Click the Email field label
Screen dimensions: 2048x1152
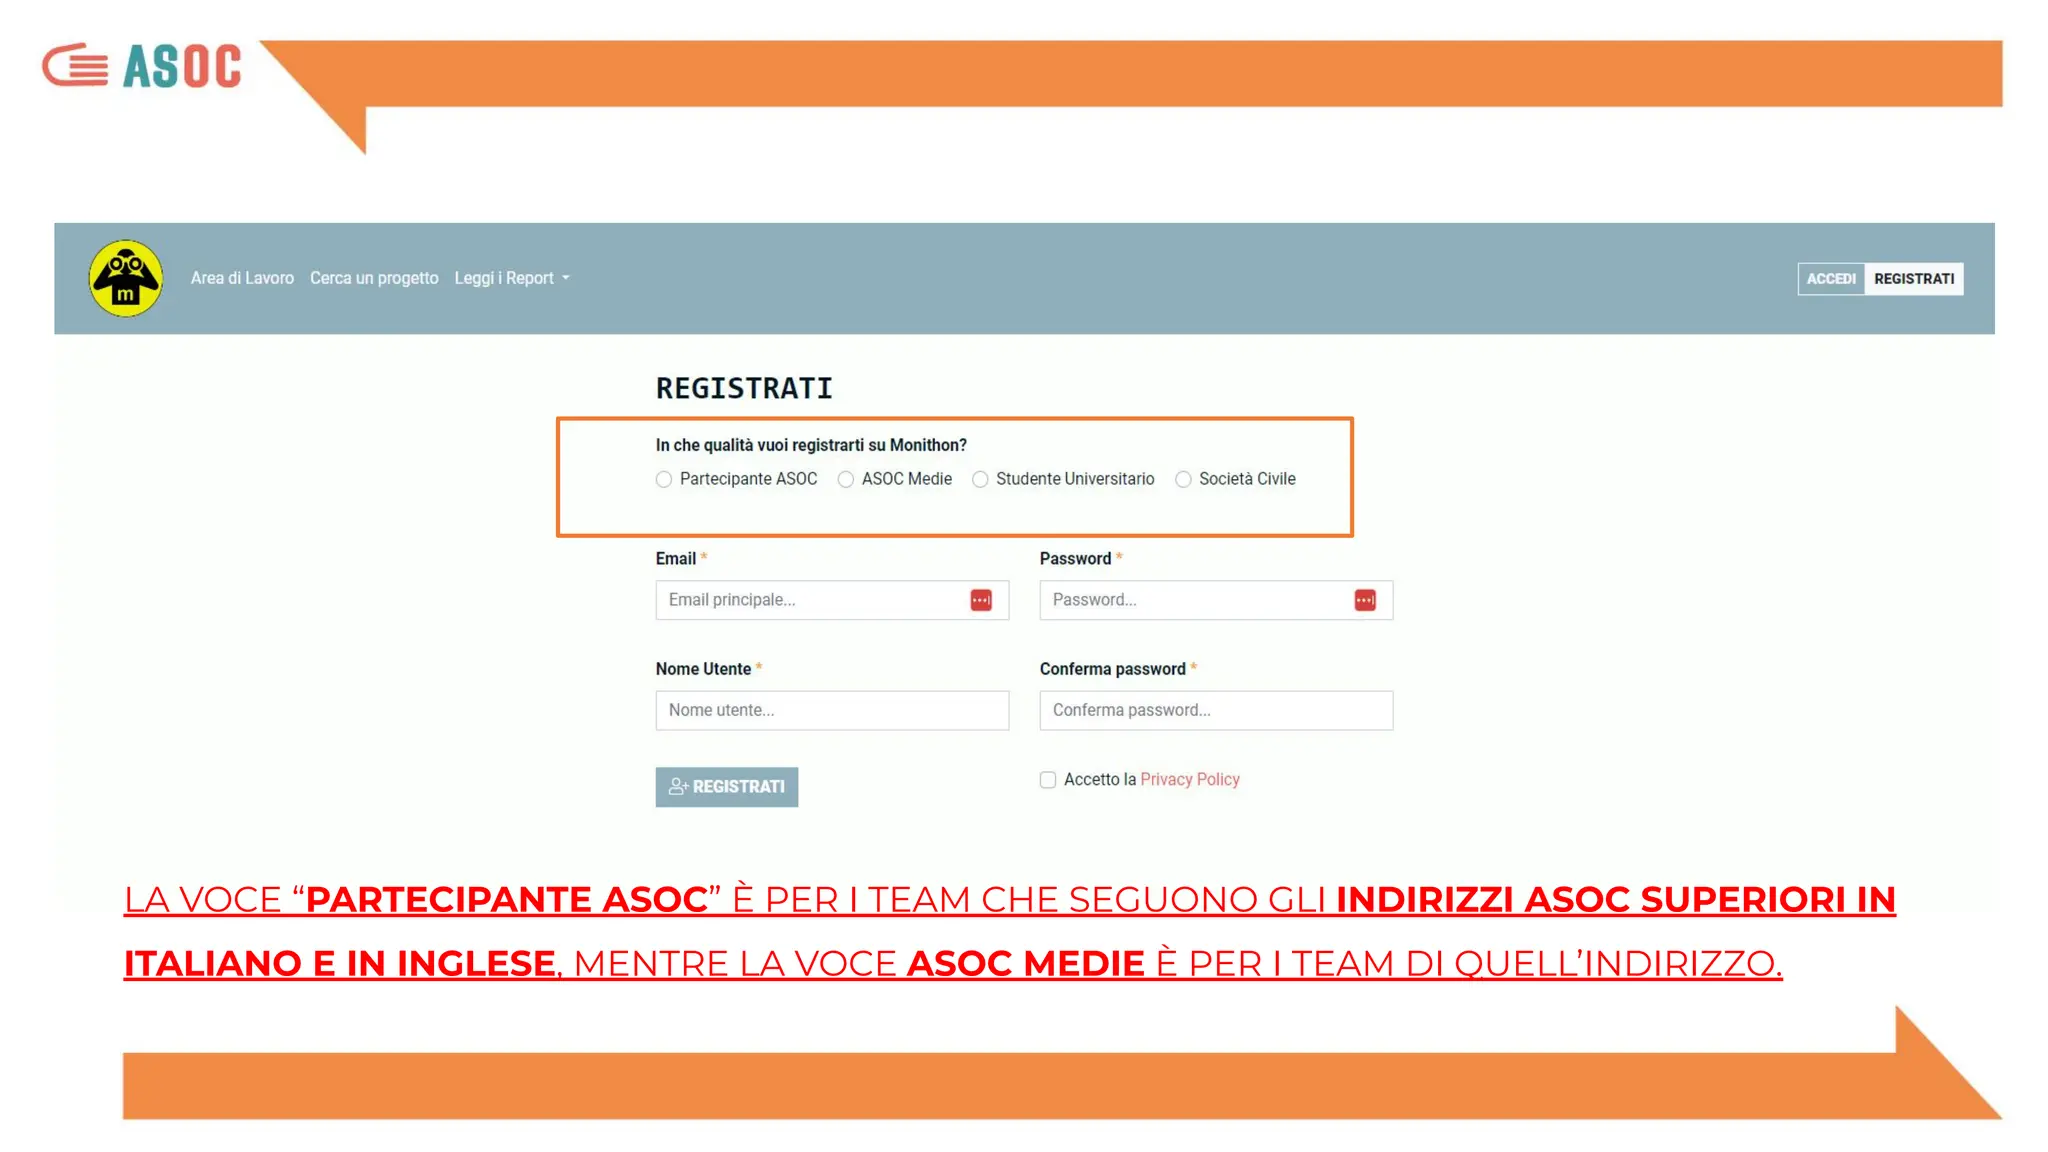676,559
